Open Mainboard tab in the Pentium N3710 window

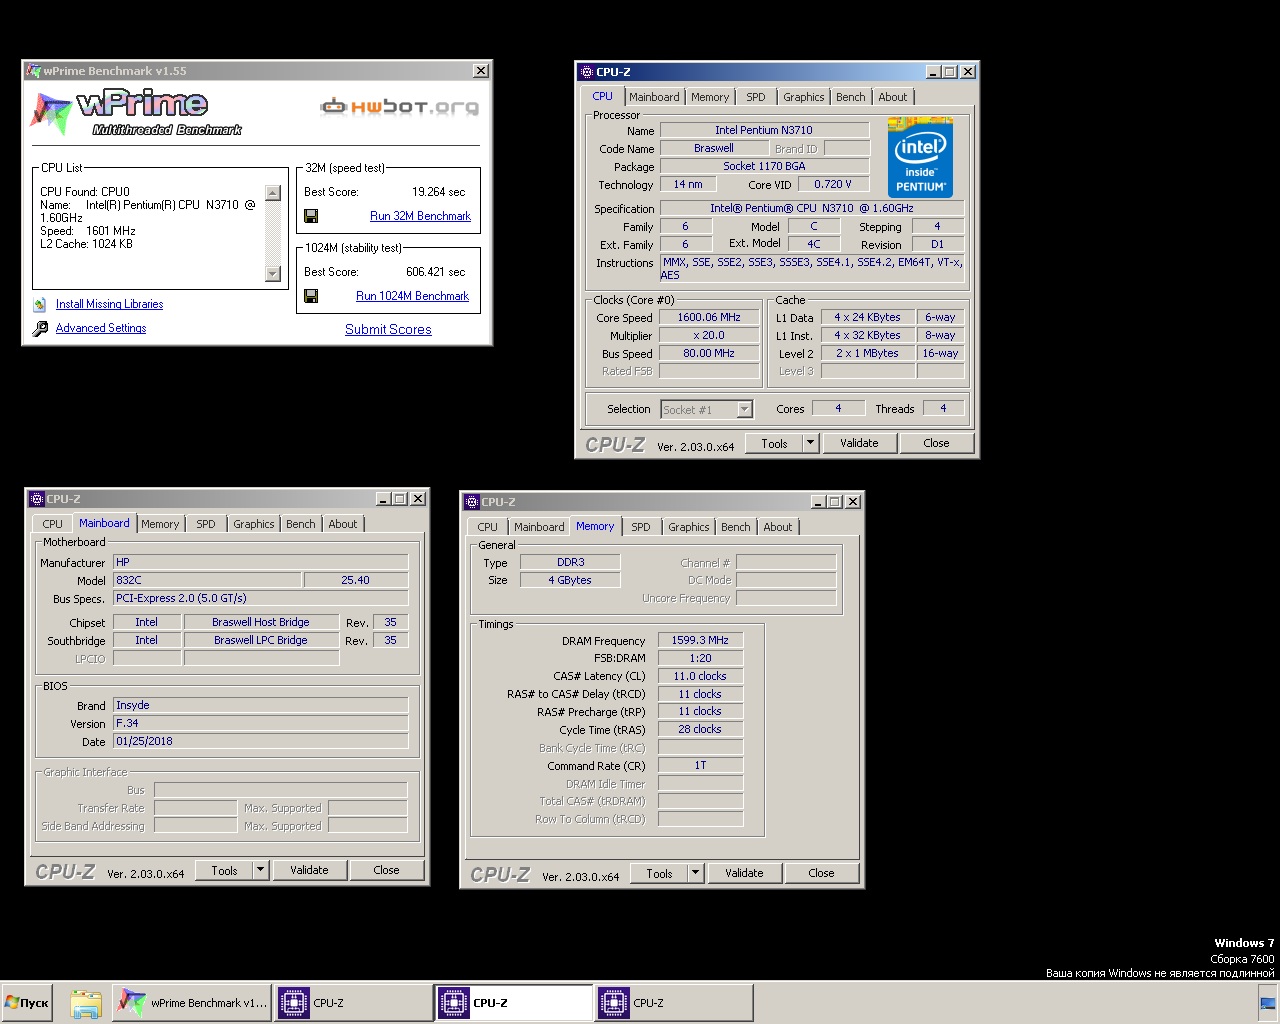point(654,97)
